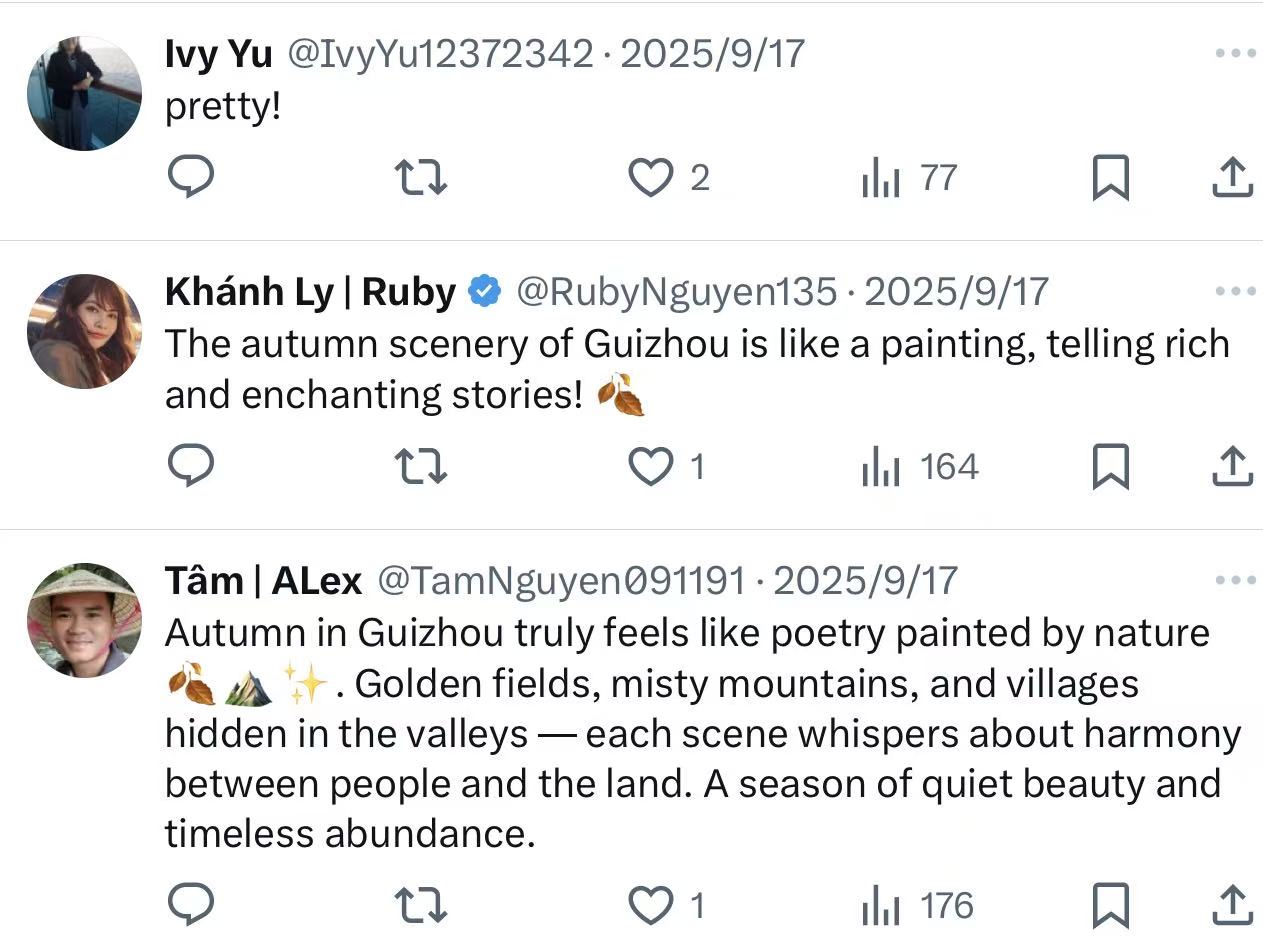Open @TamNguyen091191 profile handle link

(x=560, y=580)
